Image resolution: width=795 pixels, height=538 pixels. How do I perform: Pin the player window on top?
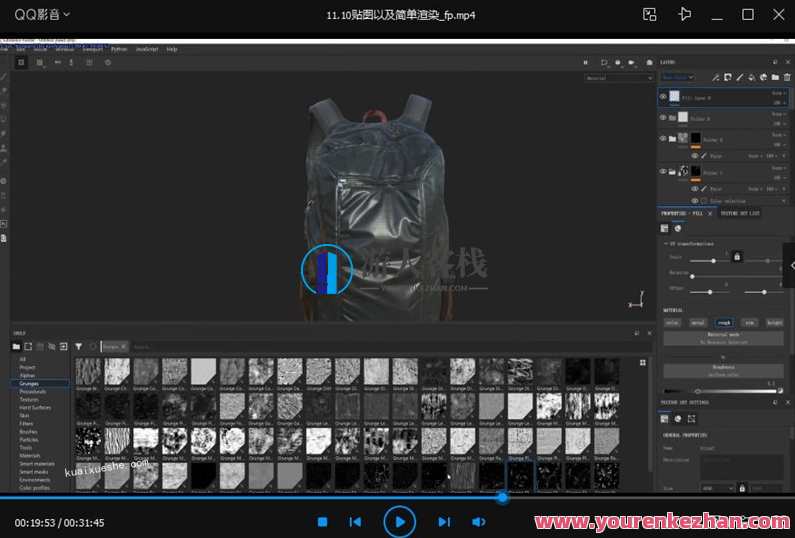685,14
